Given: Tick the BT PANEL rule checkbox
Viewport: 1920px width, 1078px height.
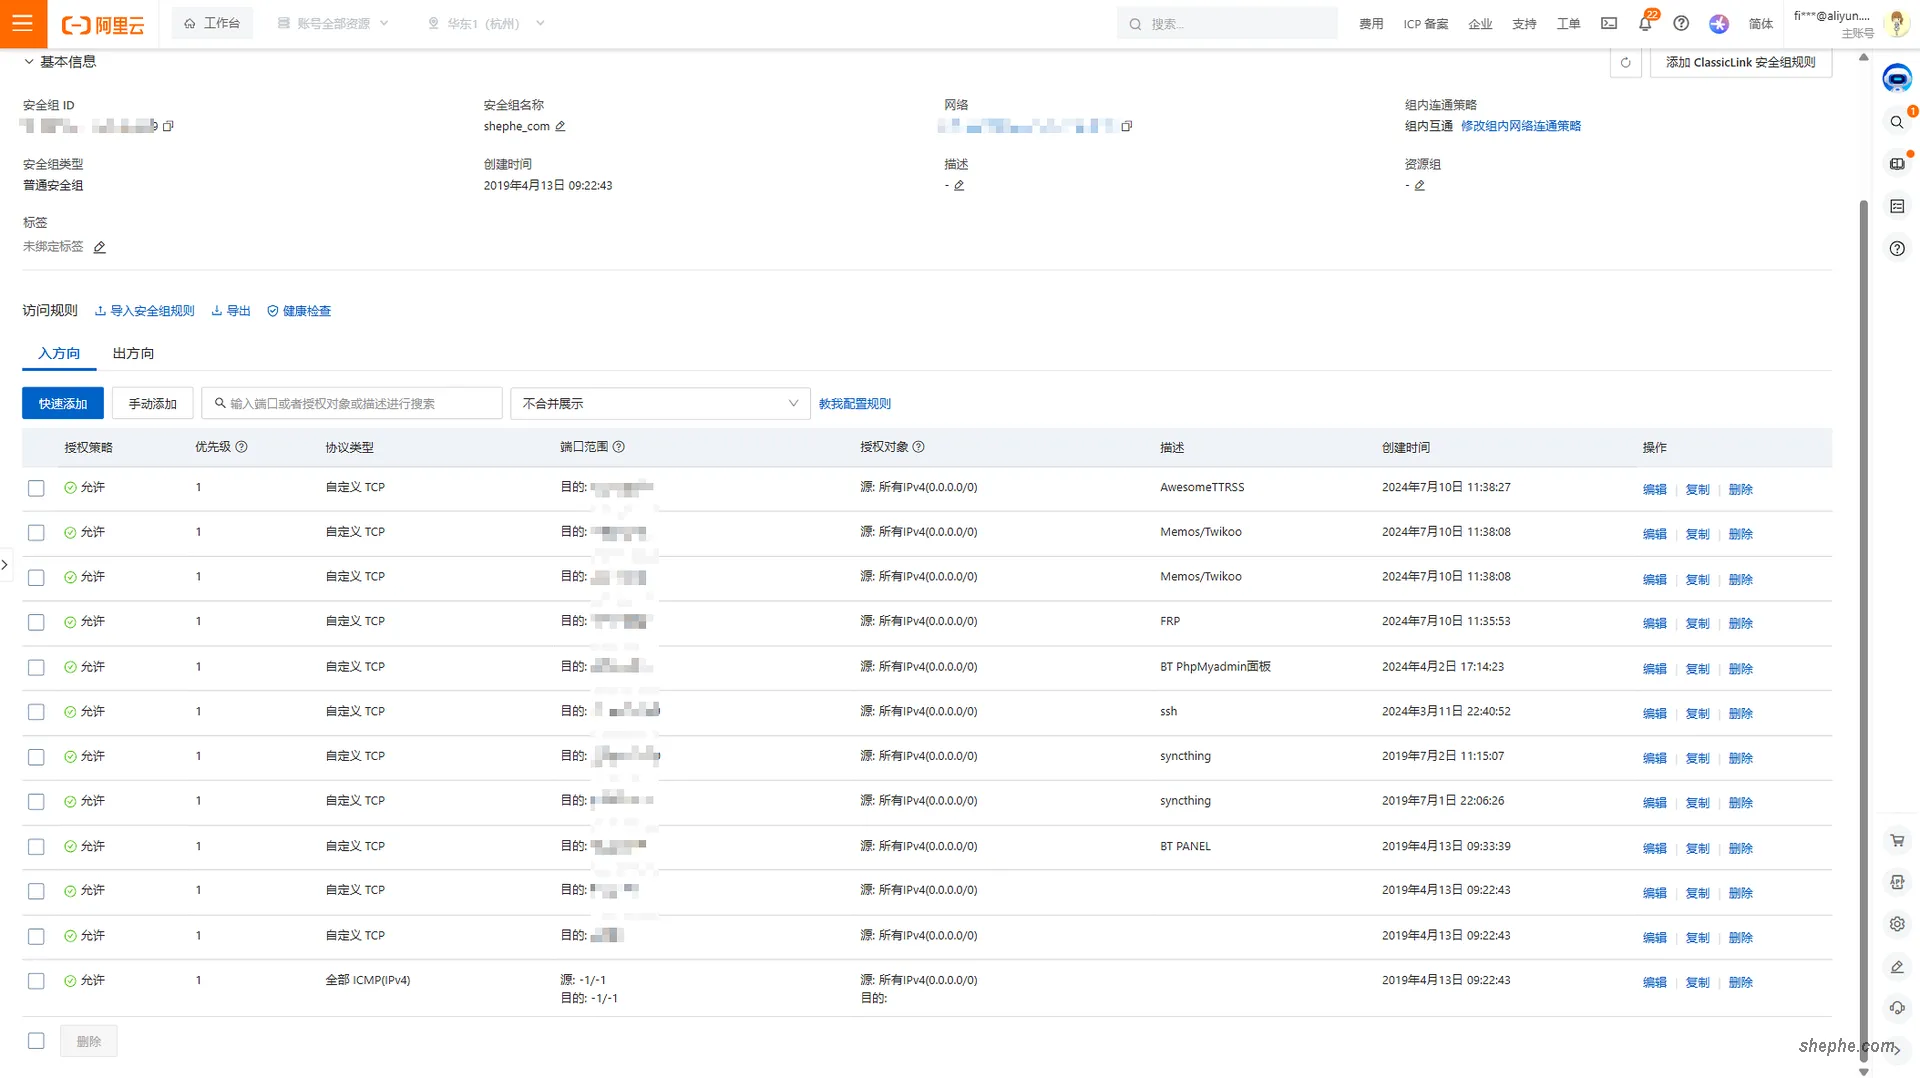Looking at the screenshot, I should 36,847.
